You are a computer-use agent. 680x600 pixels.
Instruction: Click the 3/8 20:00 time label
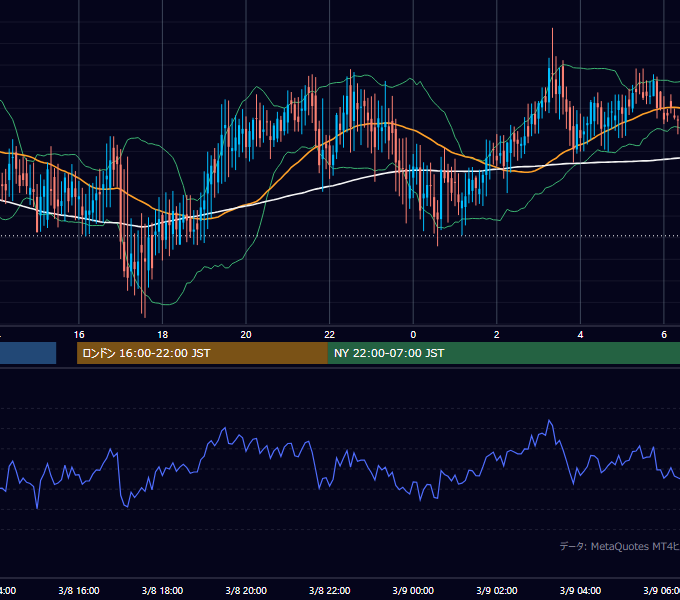coord(246,590)
